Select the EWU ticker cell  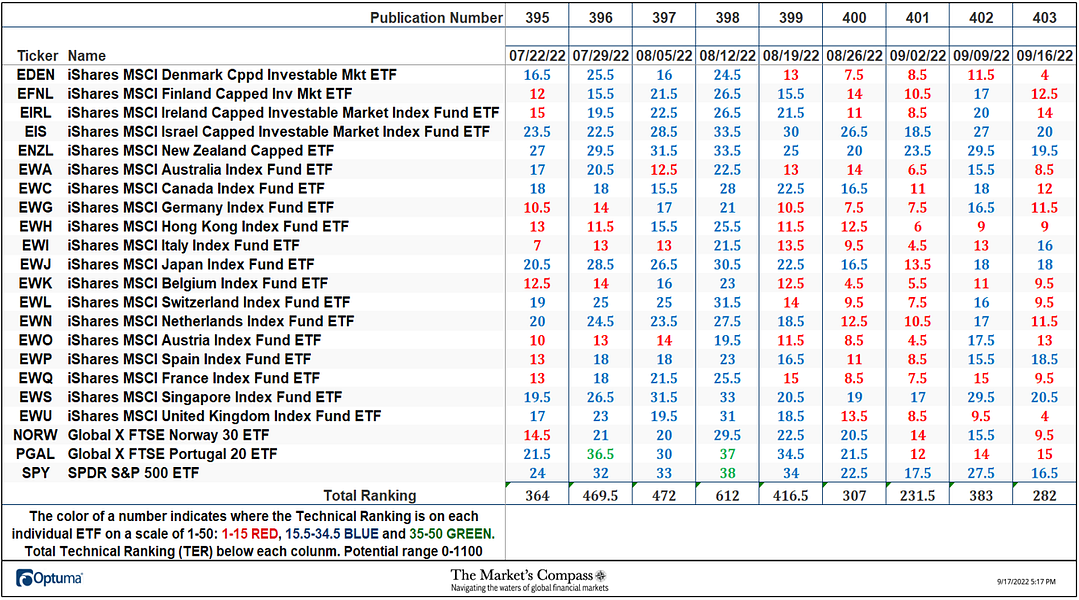pyautogui.click(x=35, y=416)
